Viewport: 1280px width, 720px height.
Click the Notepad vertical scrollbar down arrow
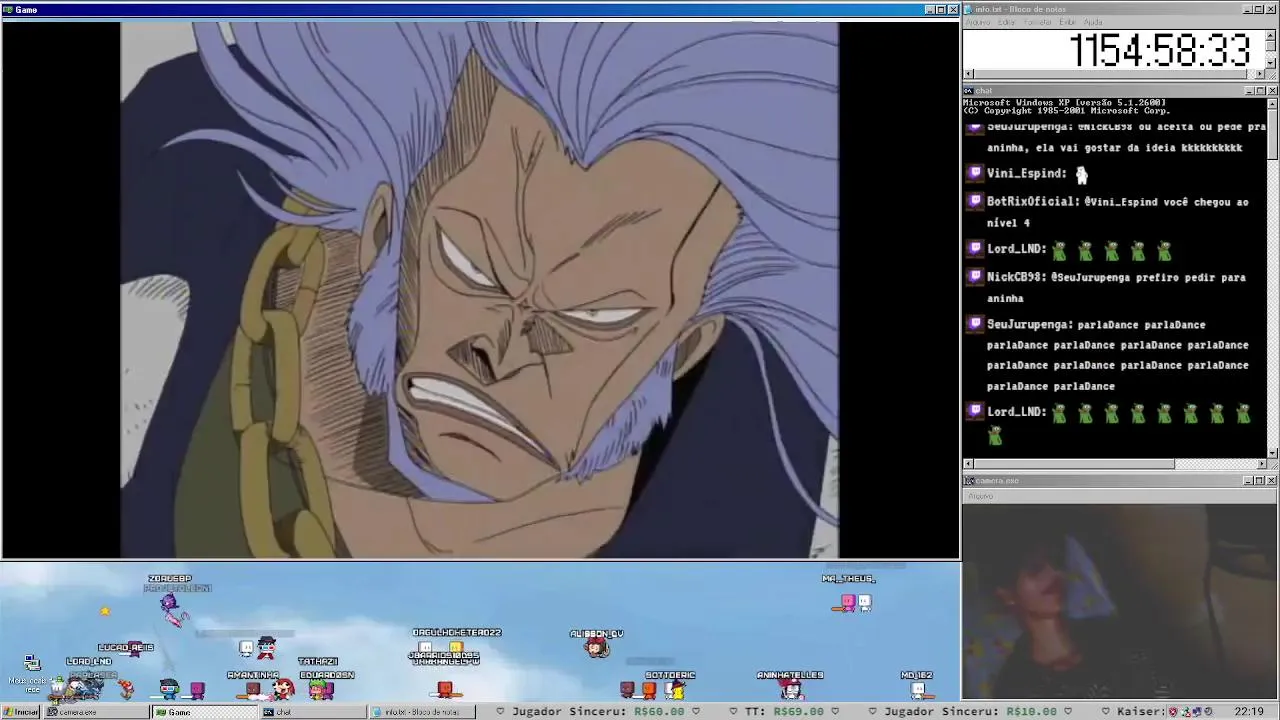point(1271,63)
